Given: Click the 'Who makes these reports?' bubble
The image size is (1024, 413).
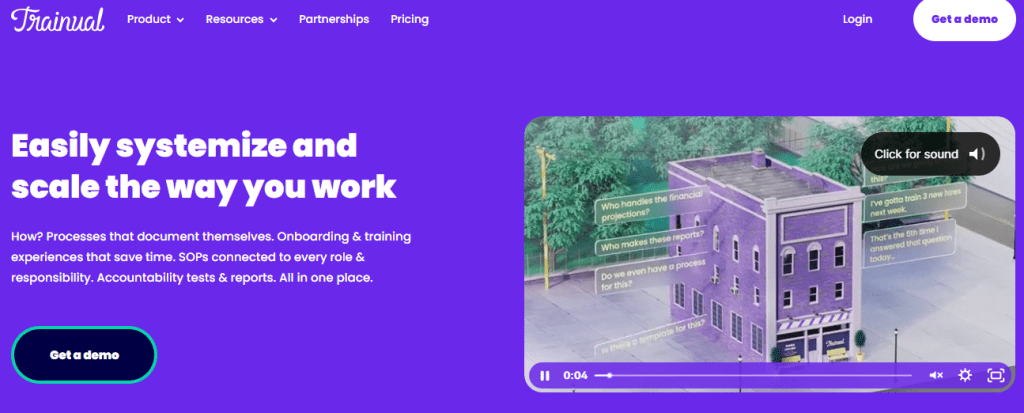Looking at the screenshot, I should (650, 241).
